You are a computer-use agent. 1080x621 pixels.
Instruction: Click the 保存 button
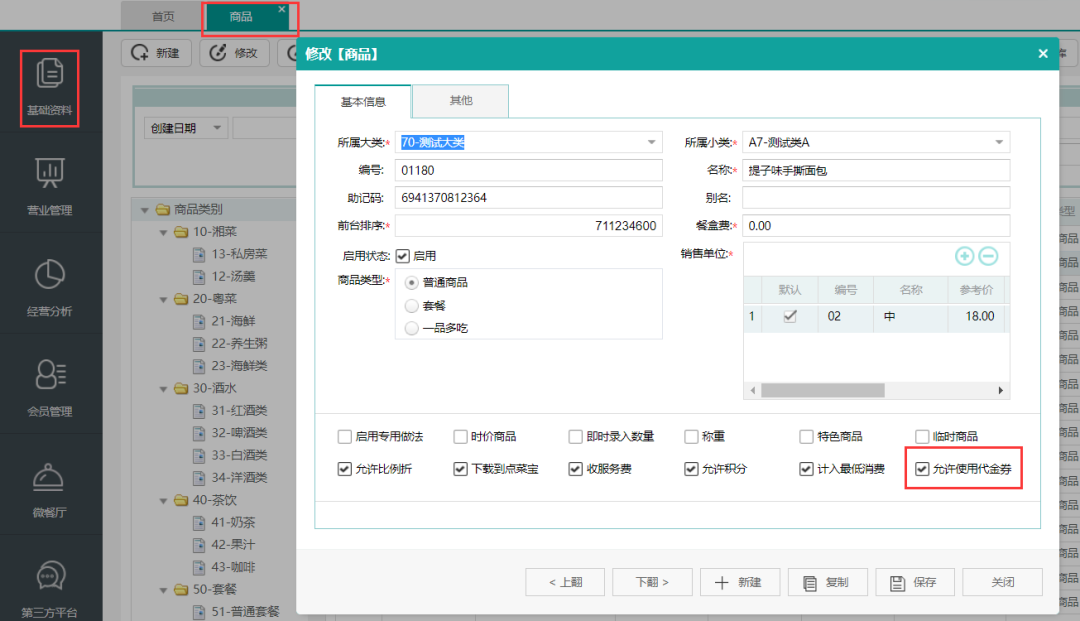[914, 582]
